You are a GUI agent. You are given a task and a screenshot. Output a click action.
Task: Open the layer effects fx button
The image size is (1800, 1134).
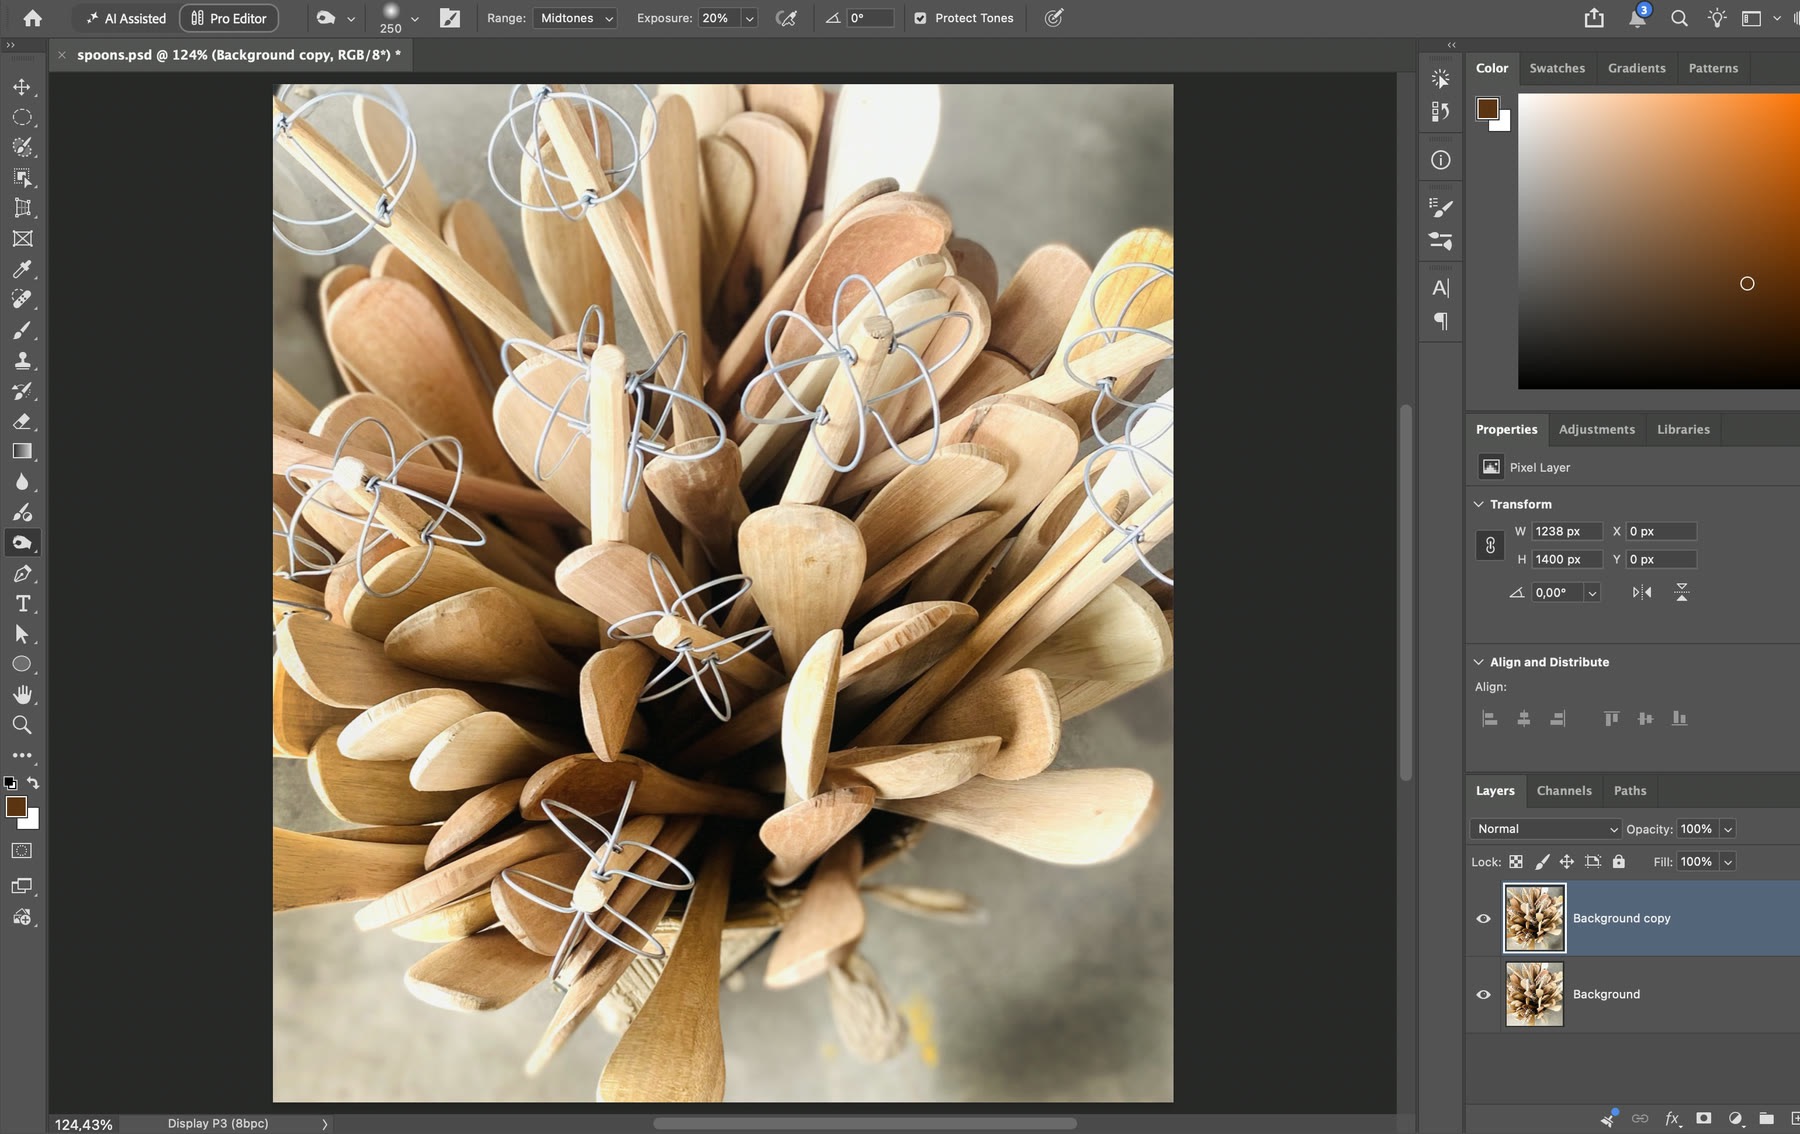coord(1672,1118)
